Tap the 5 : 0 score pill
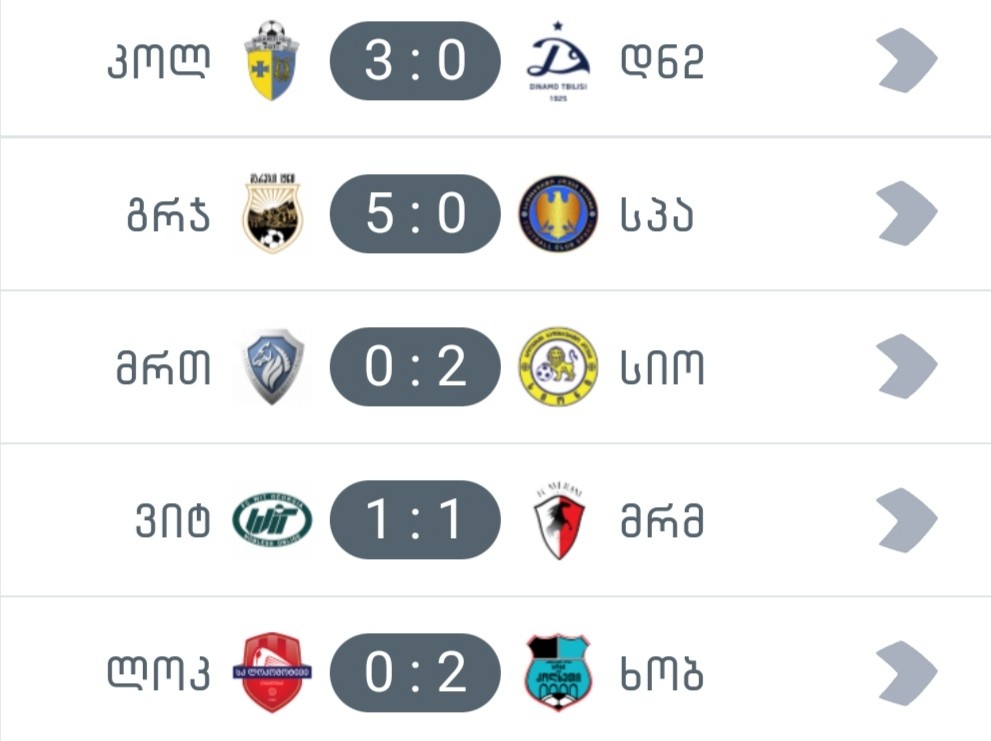The width and height of the screenshot is (991, 741). (x=415, y=214)
